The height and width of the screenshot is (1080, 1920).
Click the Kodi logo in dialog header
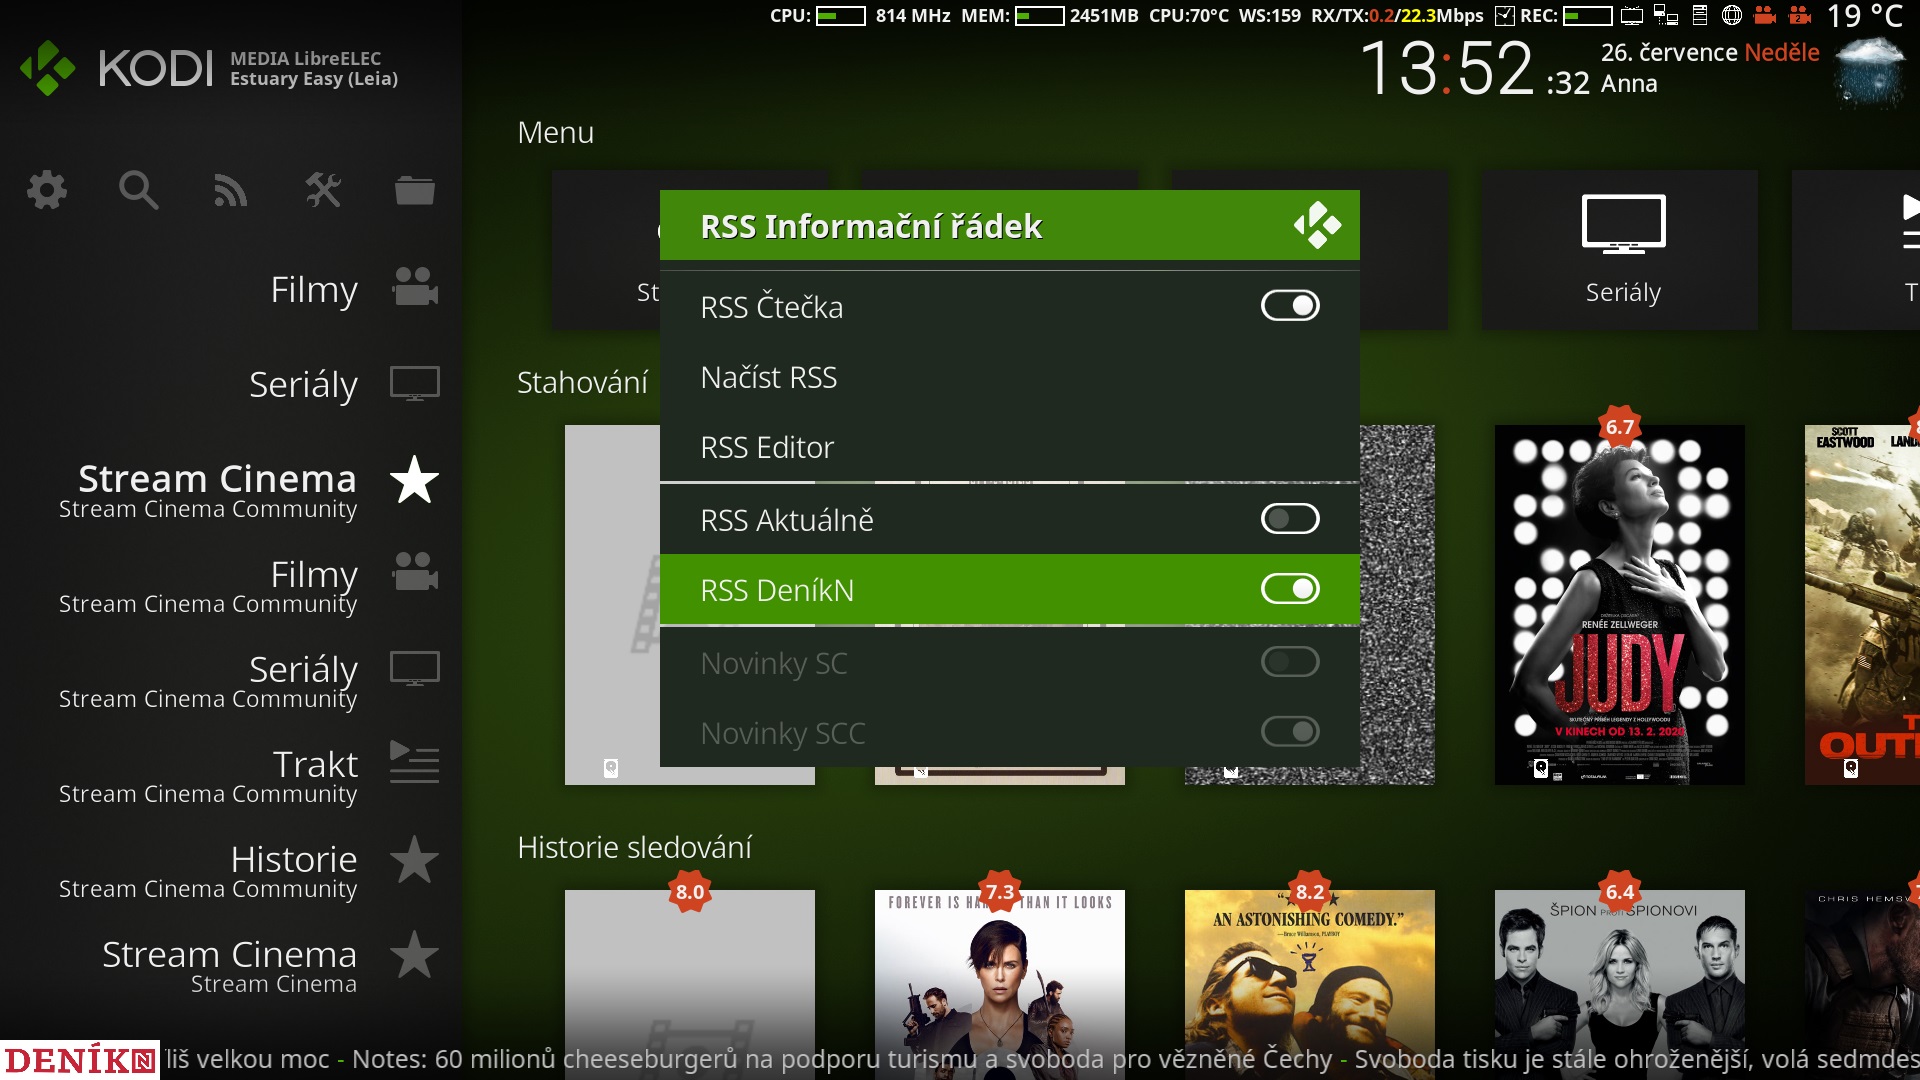pyautogui.click(x=1317, y=226)
